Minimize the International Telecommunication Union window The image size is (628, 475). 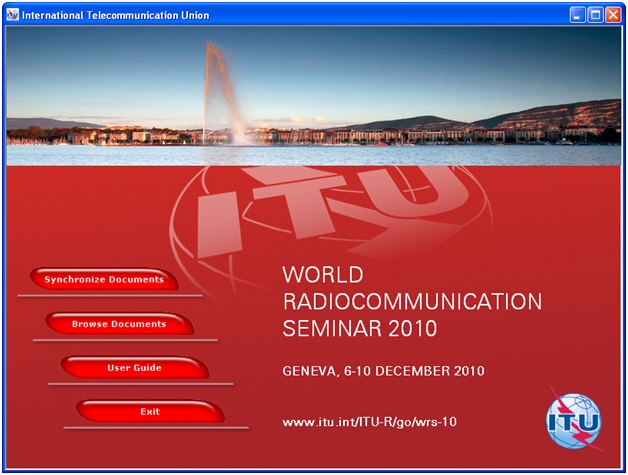[578, 15]
